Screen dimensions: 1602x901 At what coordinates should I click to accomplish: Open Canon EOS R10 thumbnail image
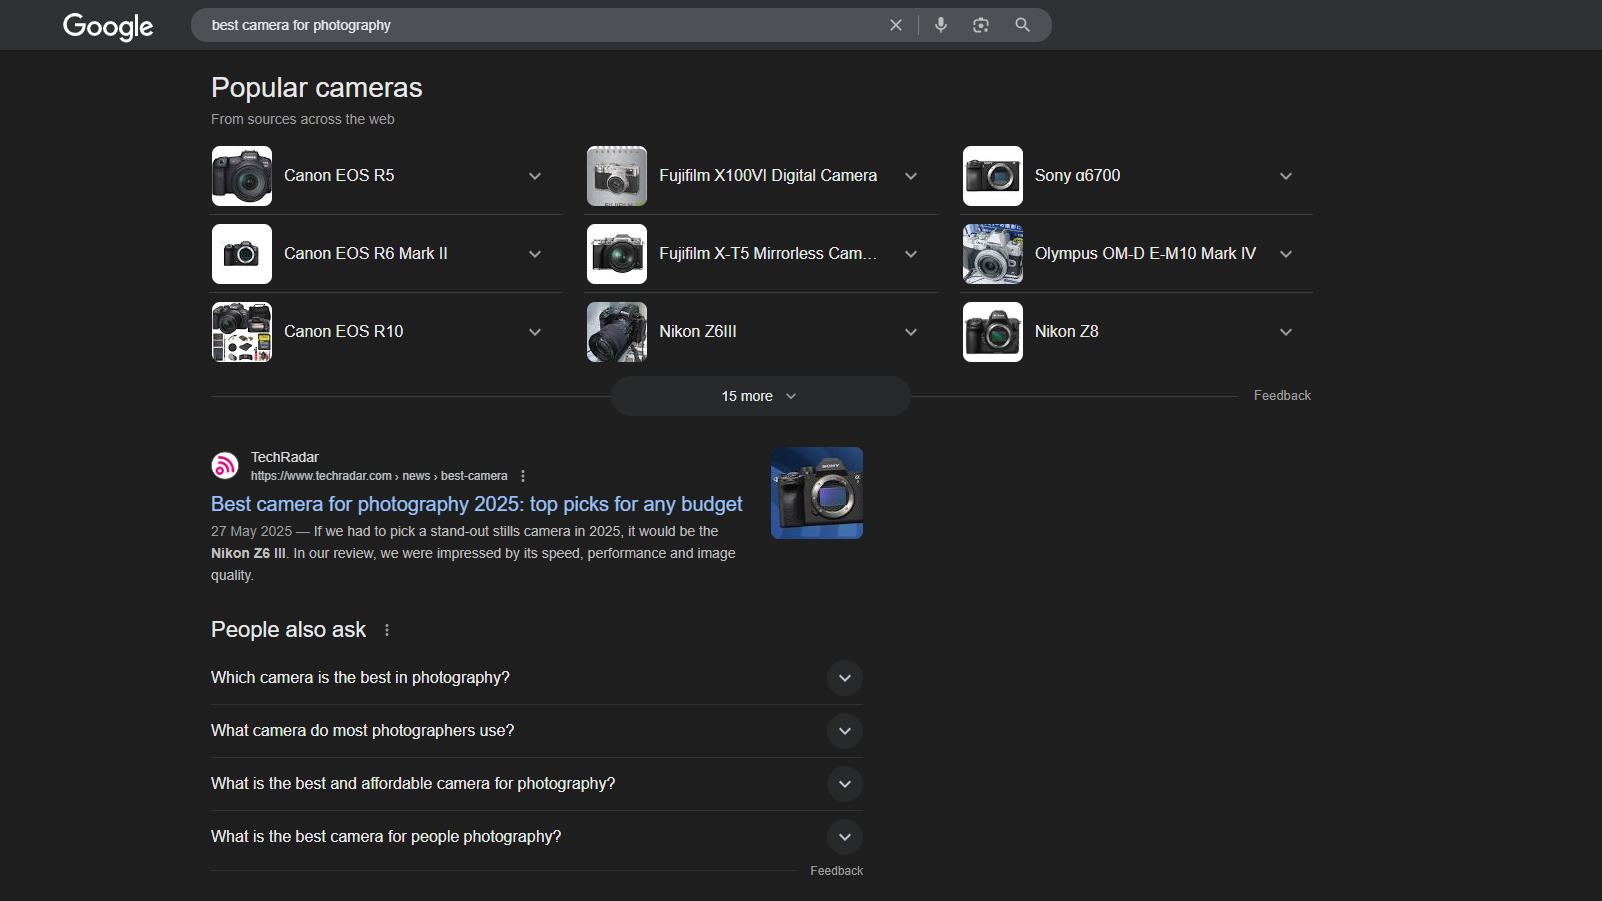[x=242, y=332]
